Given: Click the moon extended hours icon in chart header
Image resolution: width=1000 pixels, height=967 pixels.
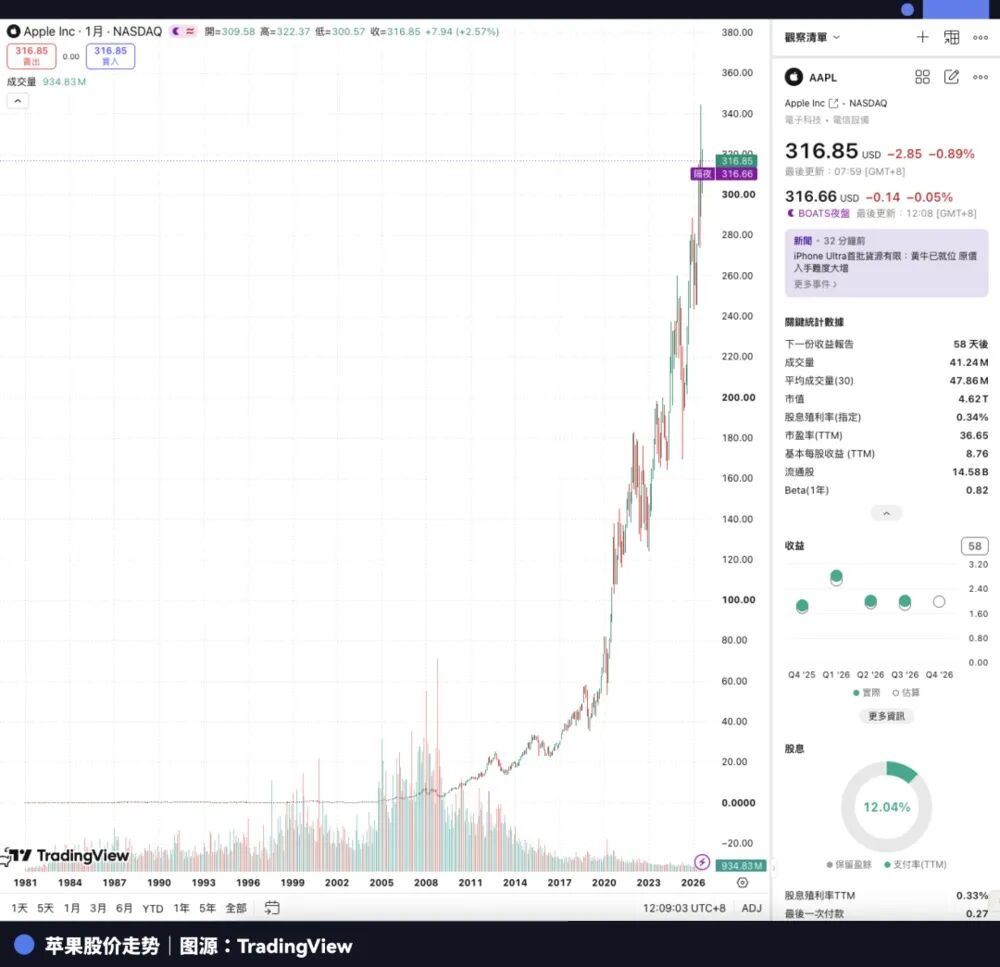Looking at the screenshot, I should 176,31.
